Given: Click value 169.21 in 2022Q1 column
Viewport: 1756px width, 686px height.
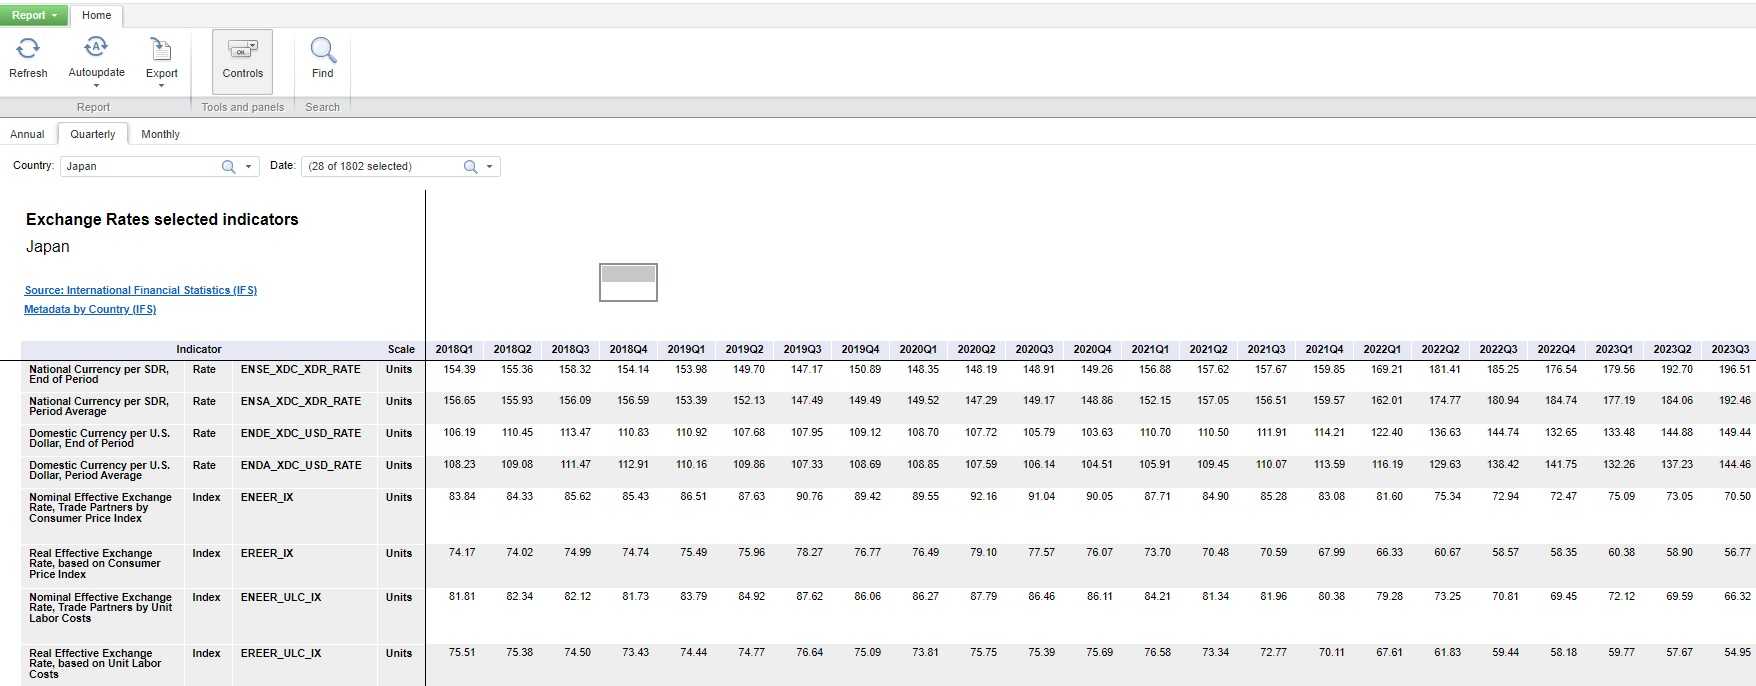Looking at the screenshot, I should click(x=1386, y=369).
